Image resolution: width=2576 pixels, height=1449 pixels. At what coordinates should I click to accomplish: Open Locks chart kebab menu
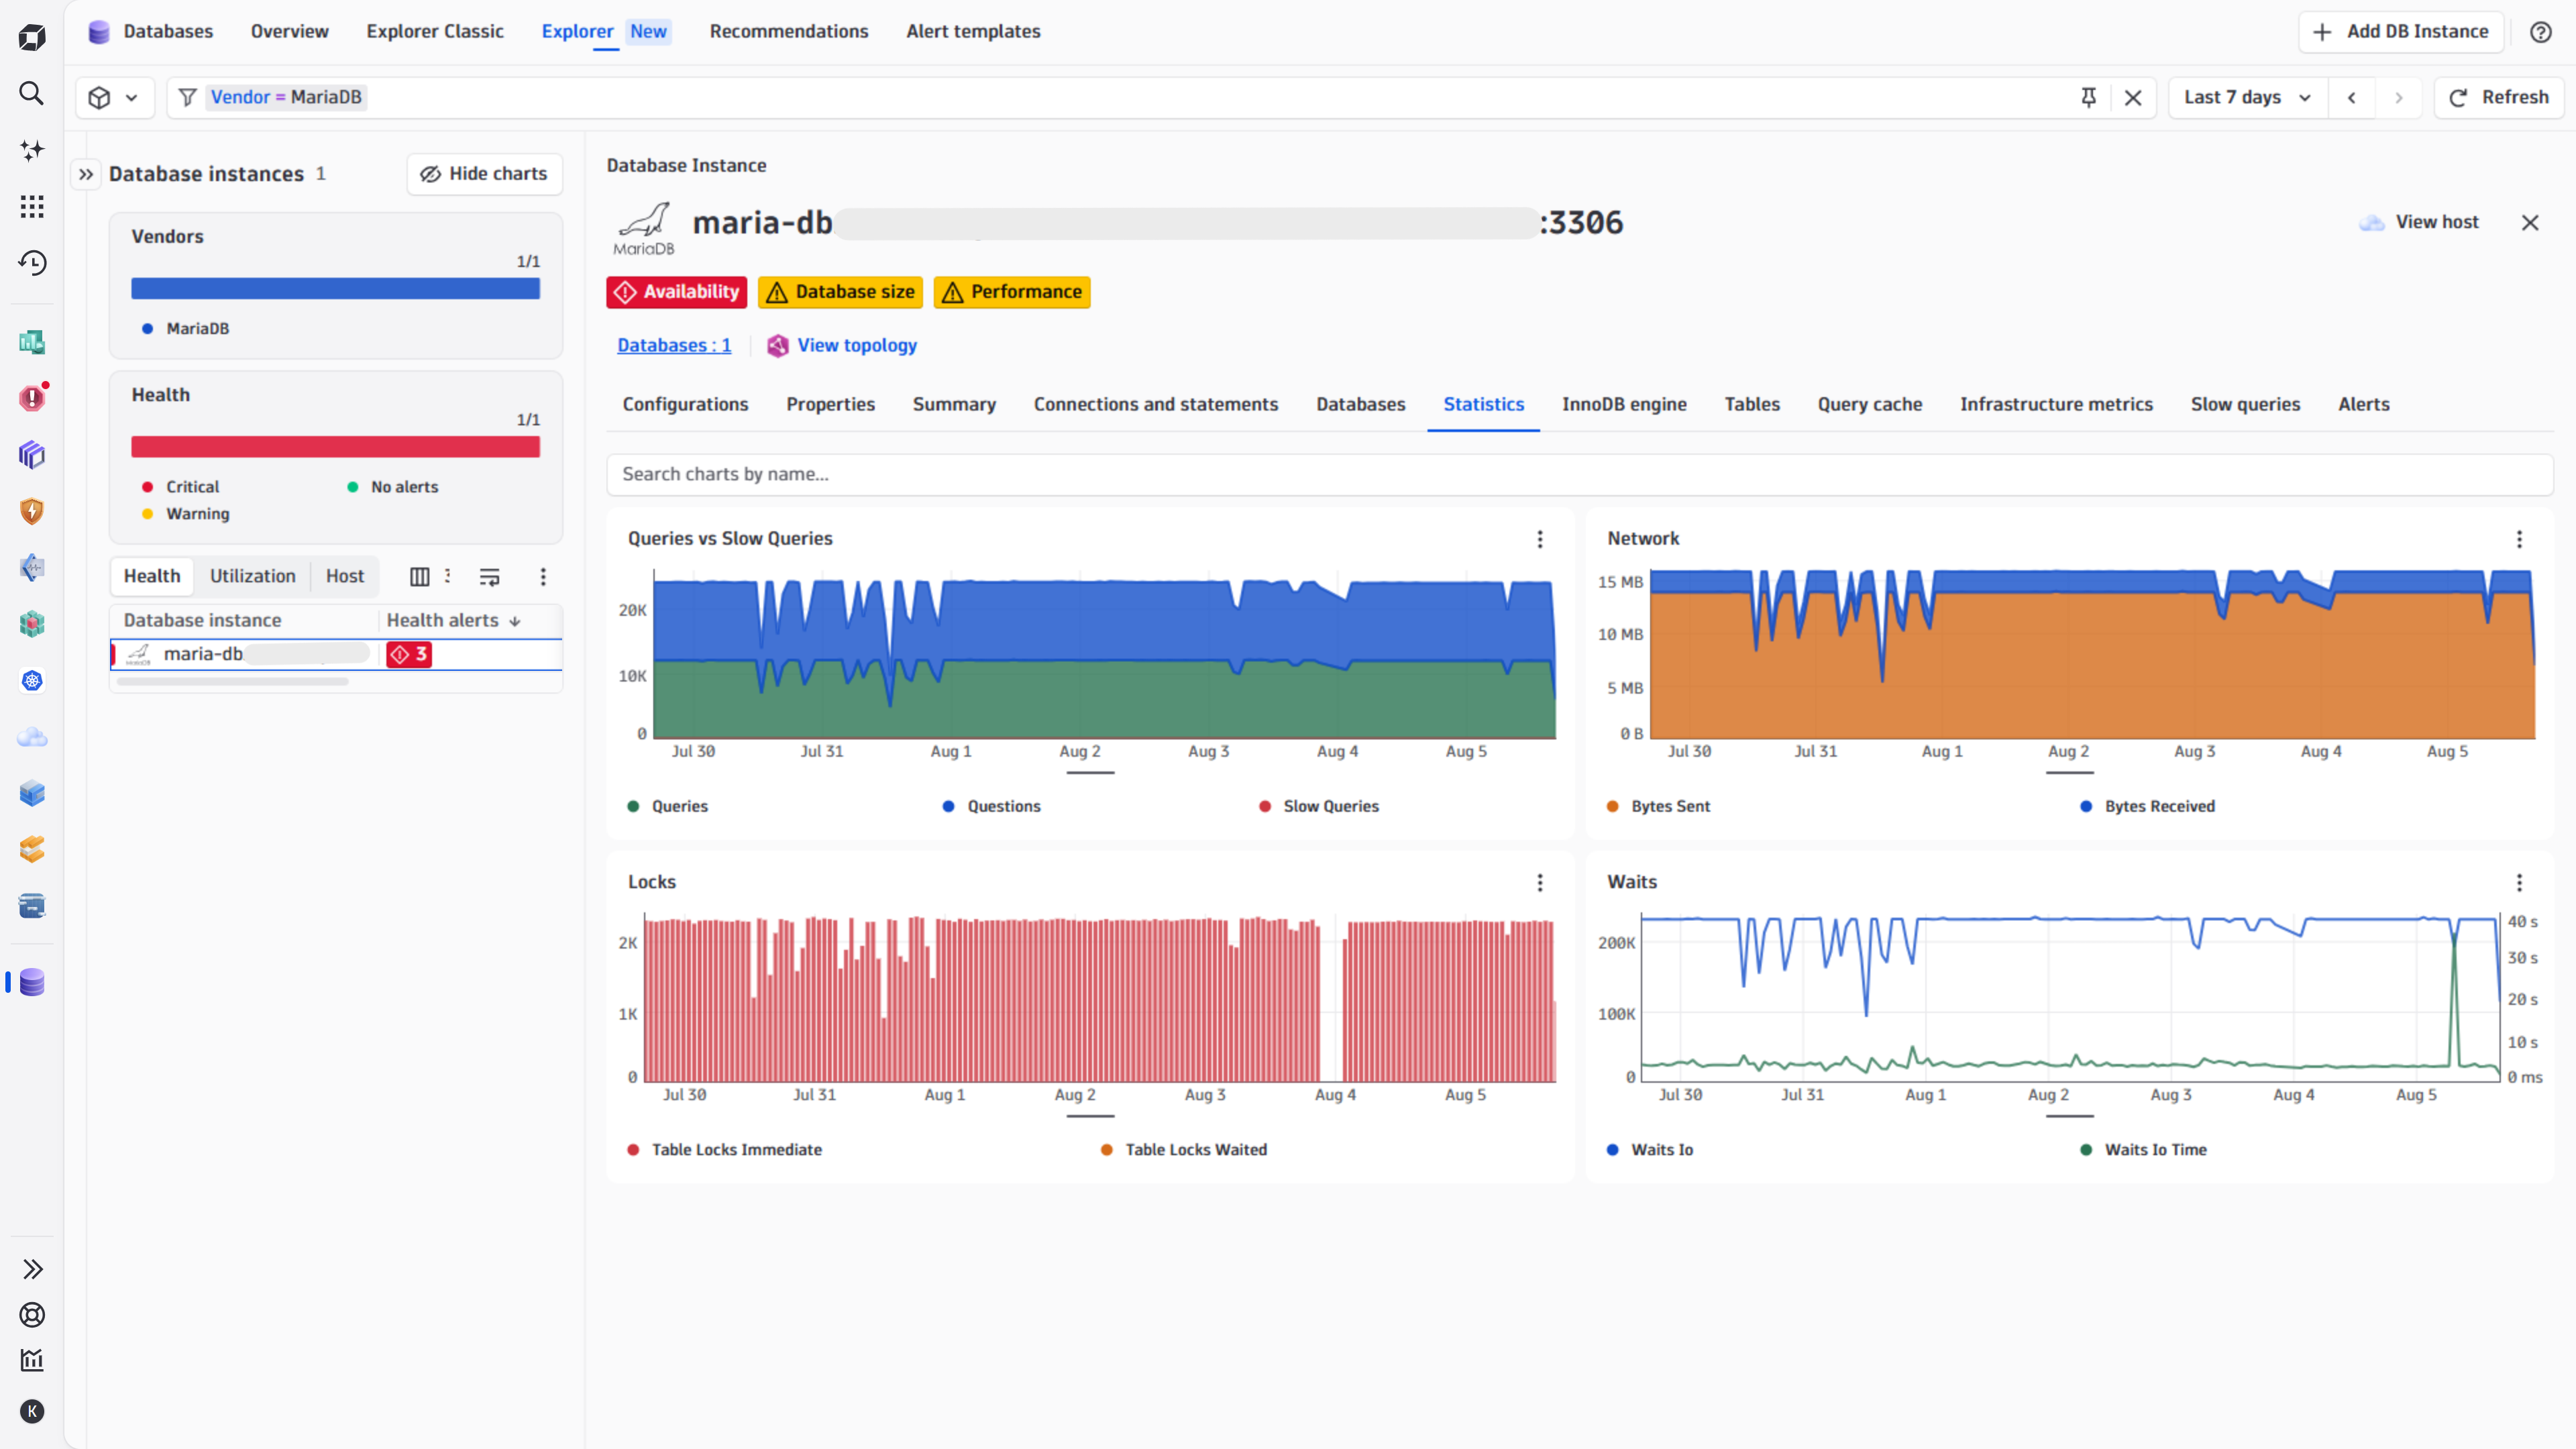pos(1540,882)
